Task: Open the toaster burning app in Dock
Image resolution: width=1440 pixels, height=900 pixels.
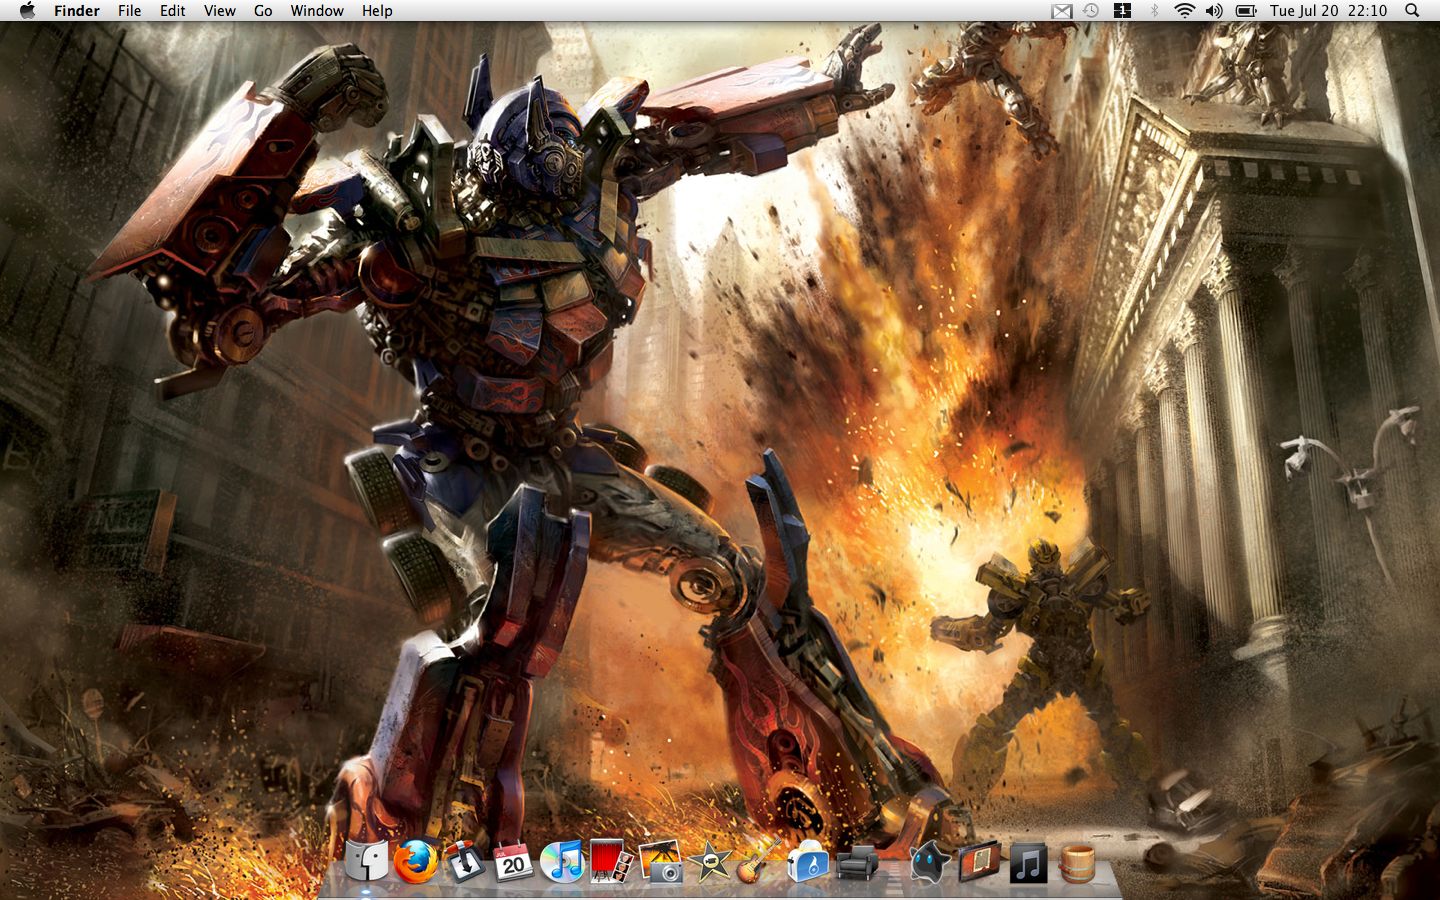Action: coord(807,861)
